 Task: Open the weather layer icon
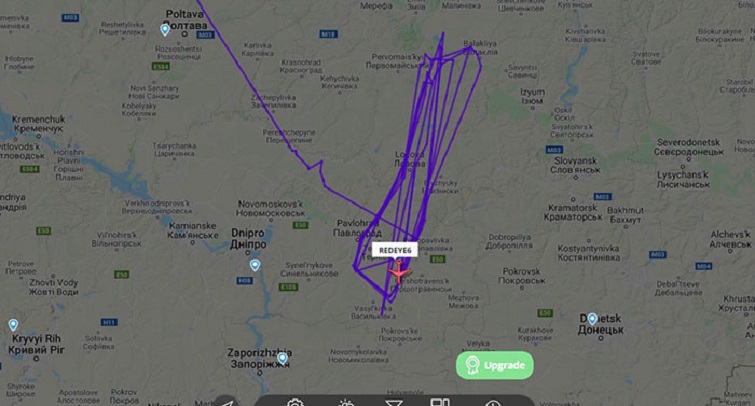(346, 403)
